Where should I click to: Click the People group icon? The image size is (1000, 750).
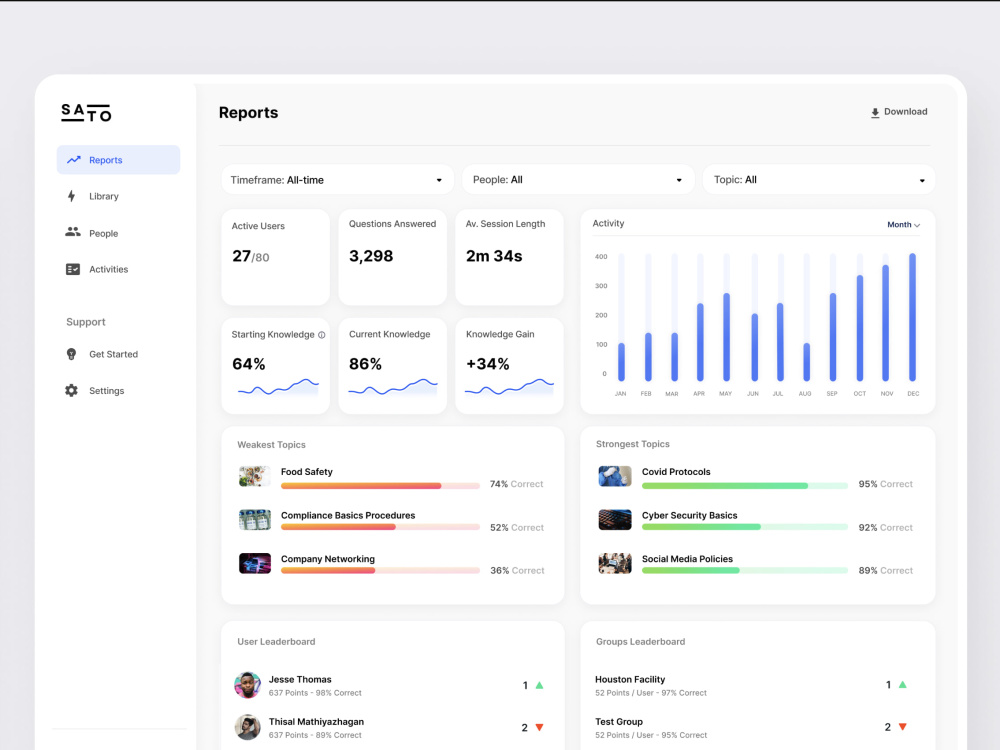[73, 232]
